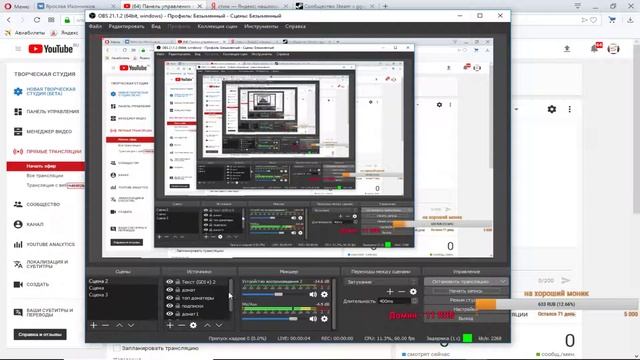Open the Редактировать menu in OBS

(127, 26)
